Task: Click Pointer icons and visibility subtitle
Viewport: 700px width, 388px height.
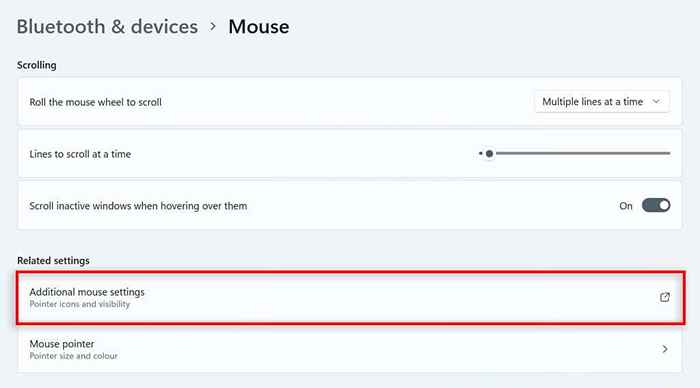Action: point(79,304)
